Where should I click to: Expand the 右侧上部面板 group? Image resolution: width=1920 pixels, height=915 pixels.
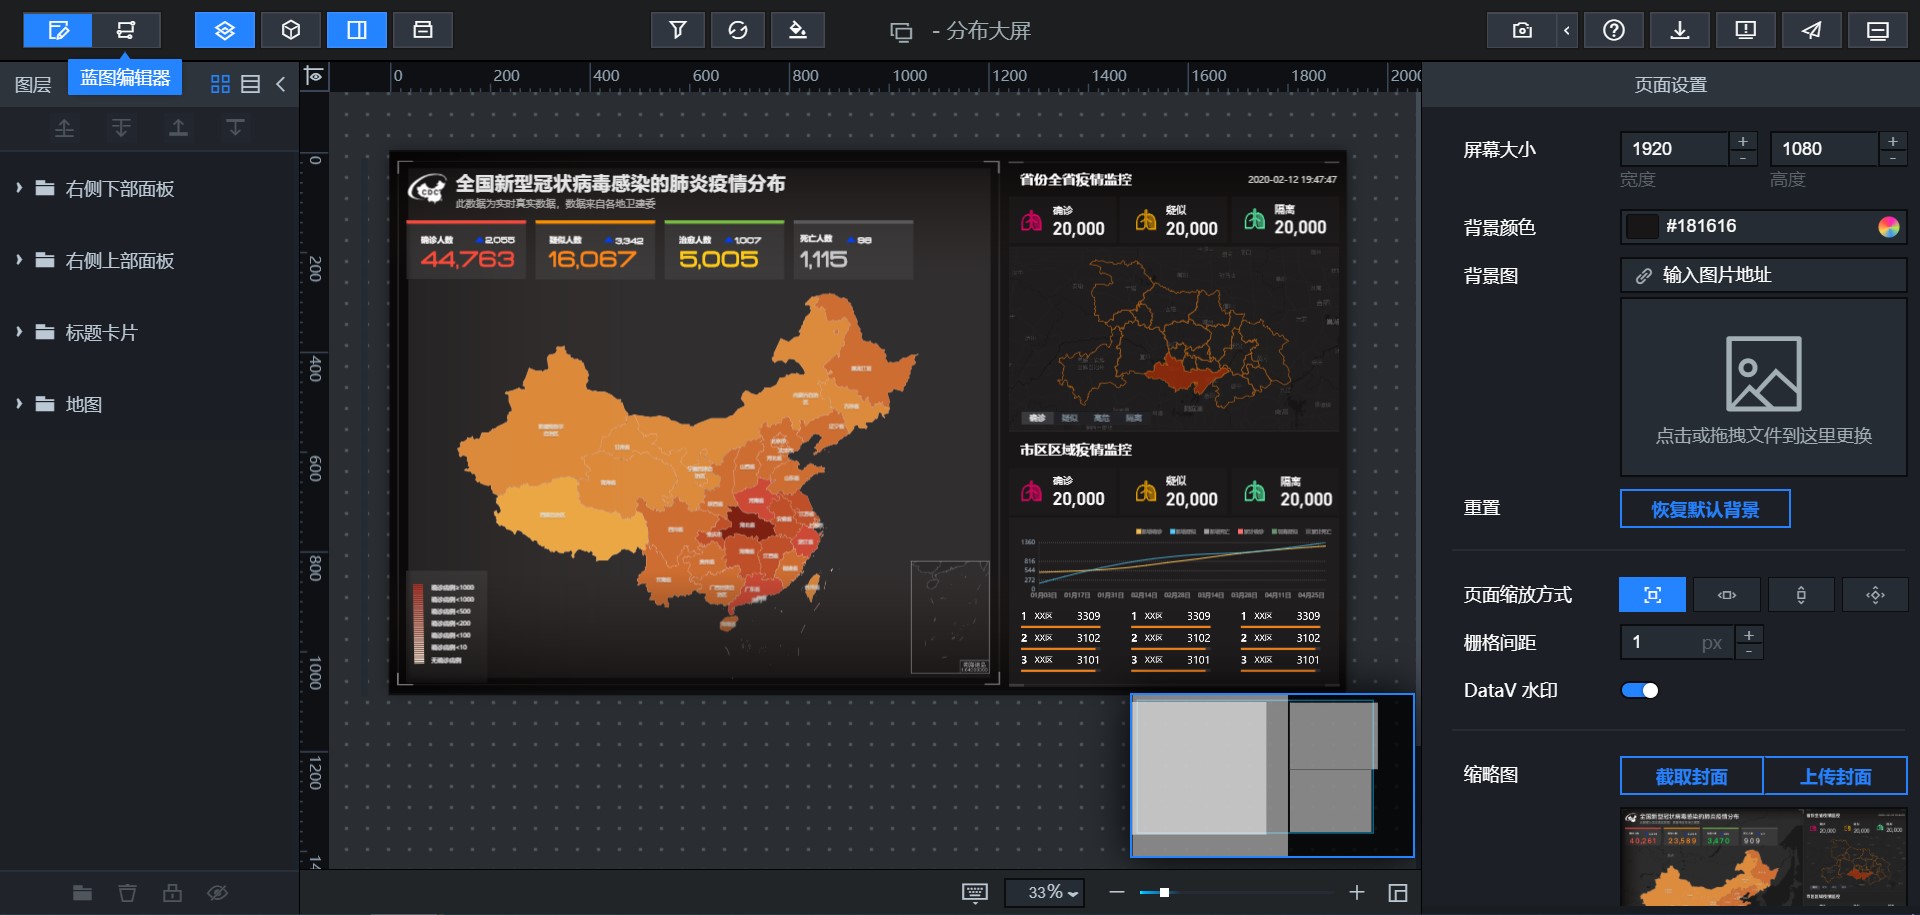coord(19,260)
